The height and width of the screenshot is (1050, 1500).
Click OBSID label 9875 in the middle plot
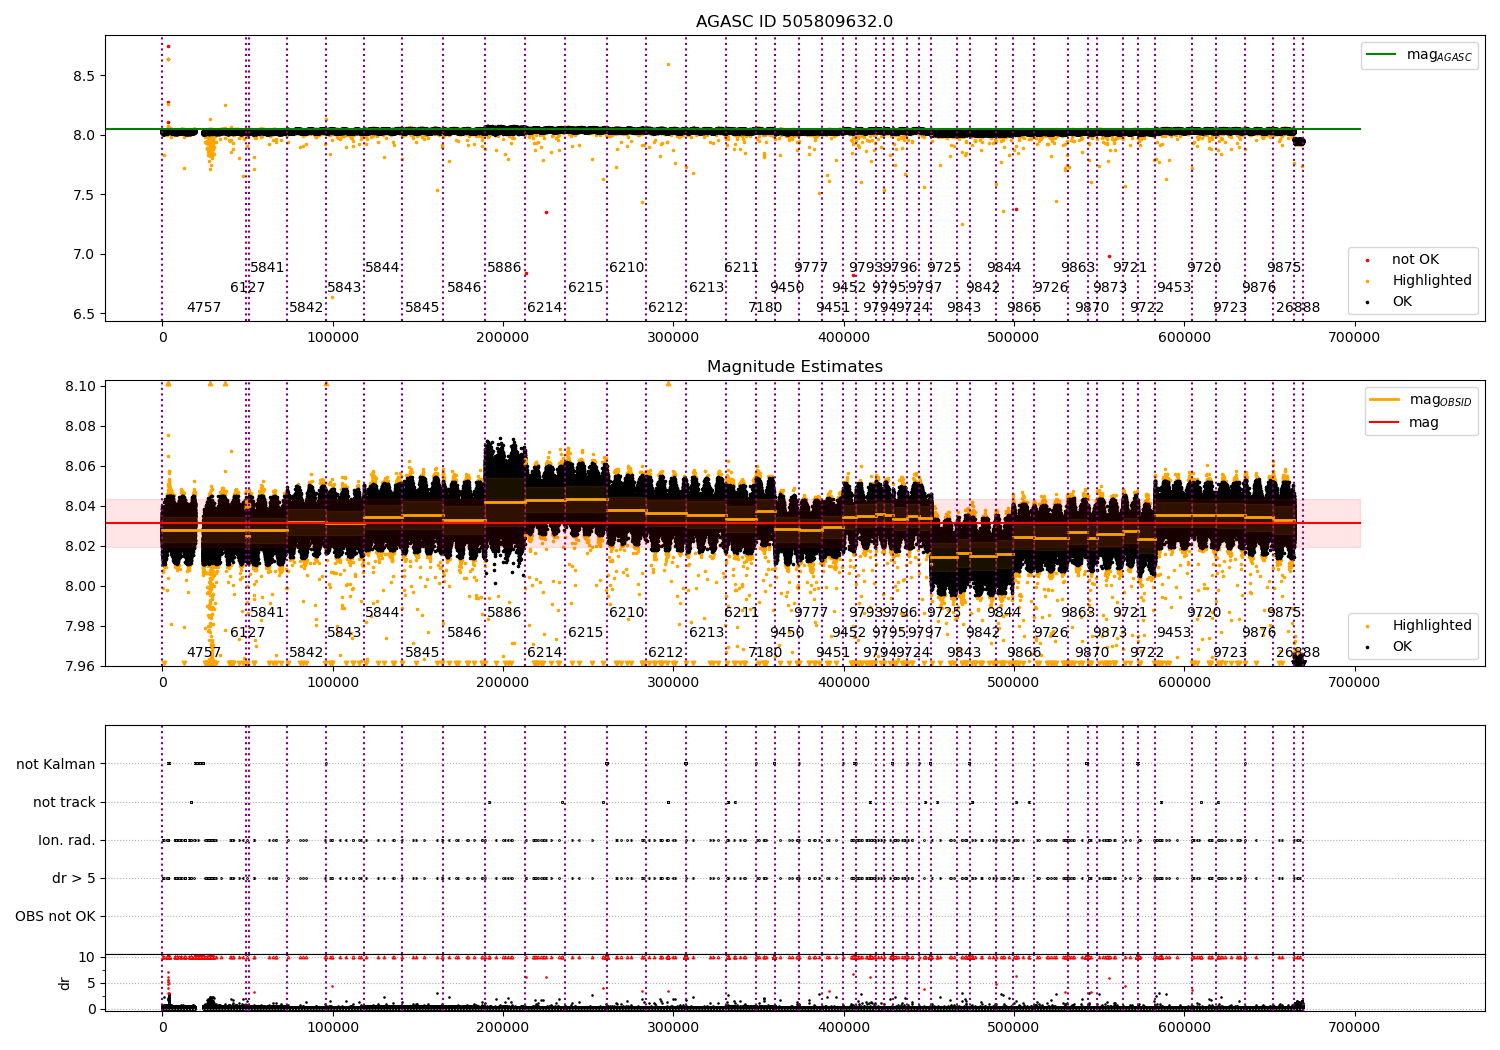point(1284,613)
